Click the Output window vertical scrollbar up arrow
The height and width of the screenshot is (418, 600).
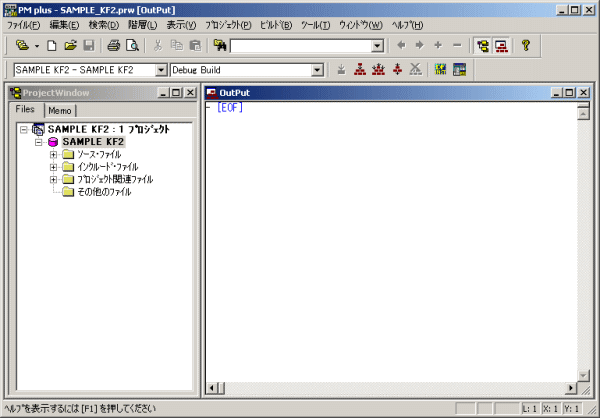coord(583,110)
